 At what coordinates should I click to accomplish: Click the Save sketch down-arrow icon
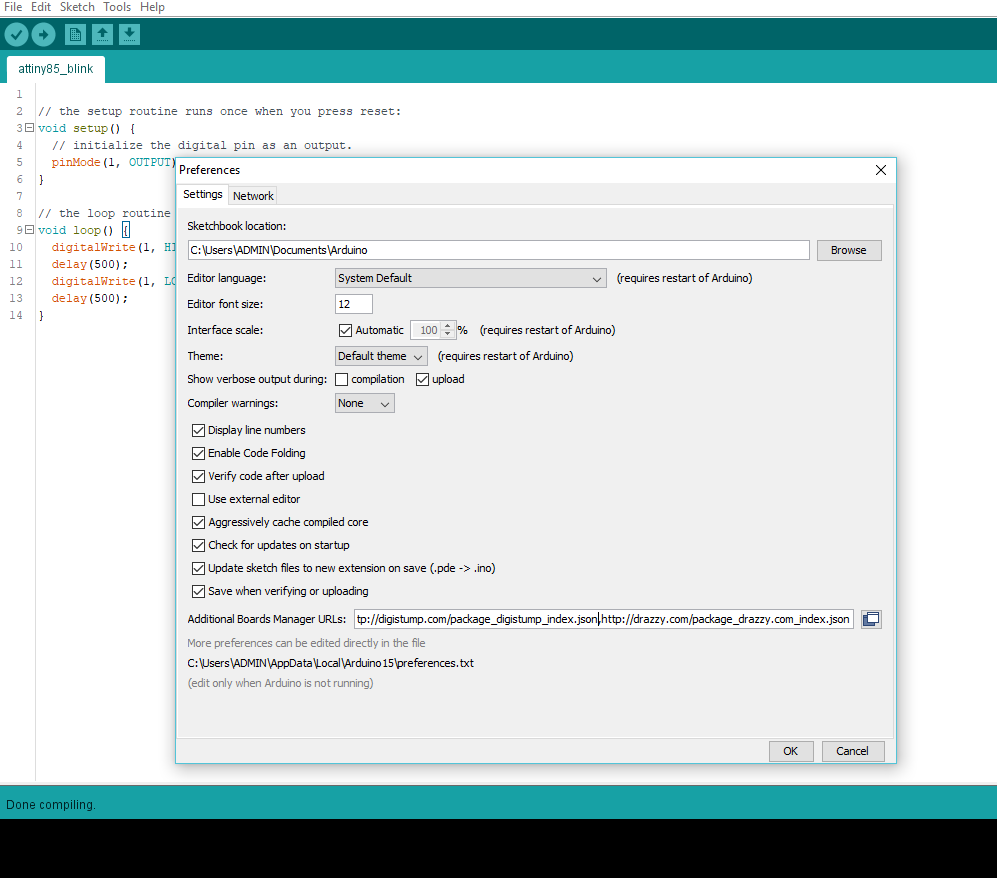click(x=129, y=34)
